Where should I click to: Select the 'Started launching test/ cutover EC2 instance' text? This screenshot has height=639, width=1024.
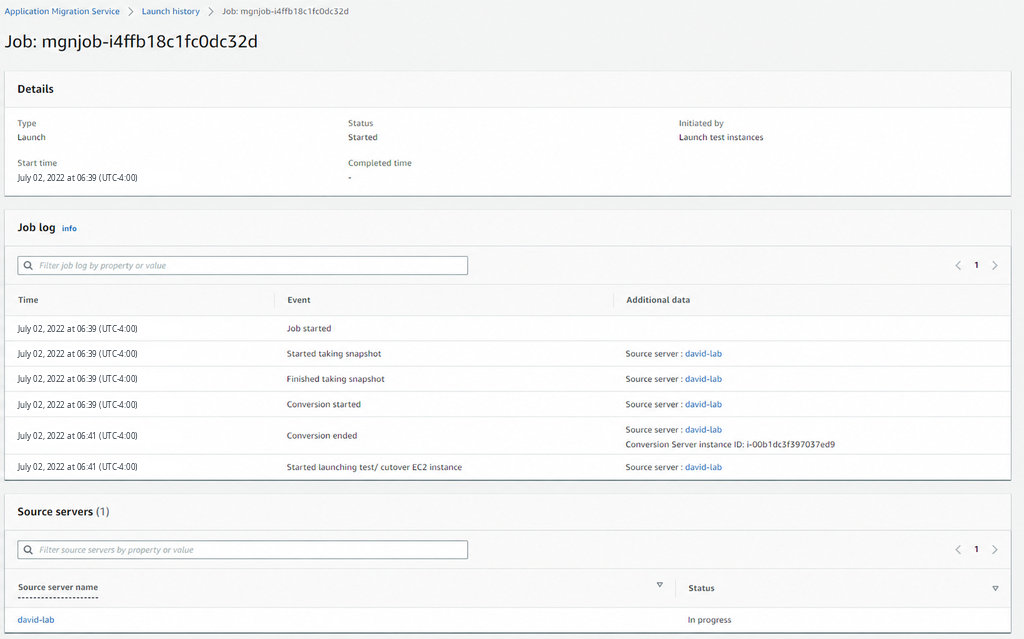[374, 467]
